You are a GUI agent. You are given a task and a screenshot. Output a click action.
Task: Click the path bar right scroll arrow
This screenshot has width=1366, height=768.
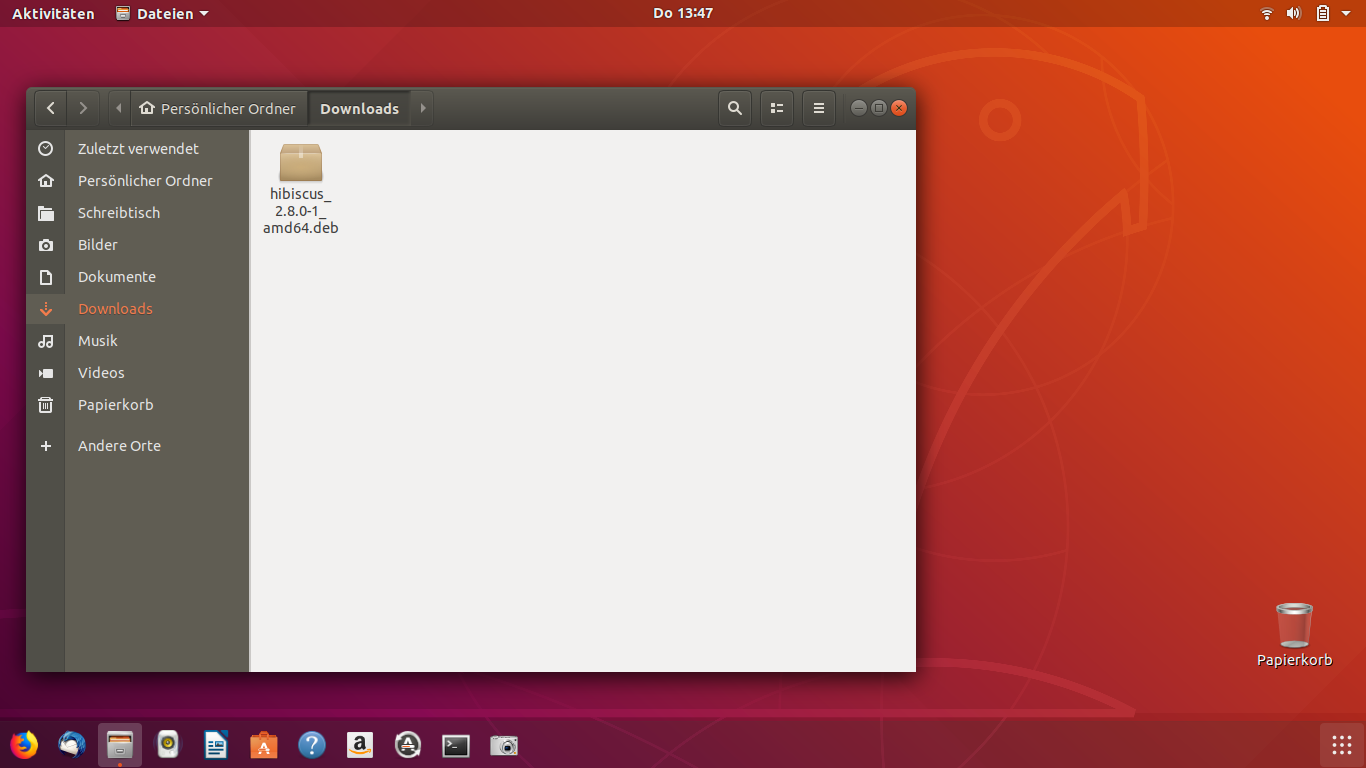point(423,108)
